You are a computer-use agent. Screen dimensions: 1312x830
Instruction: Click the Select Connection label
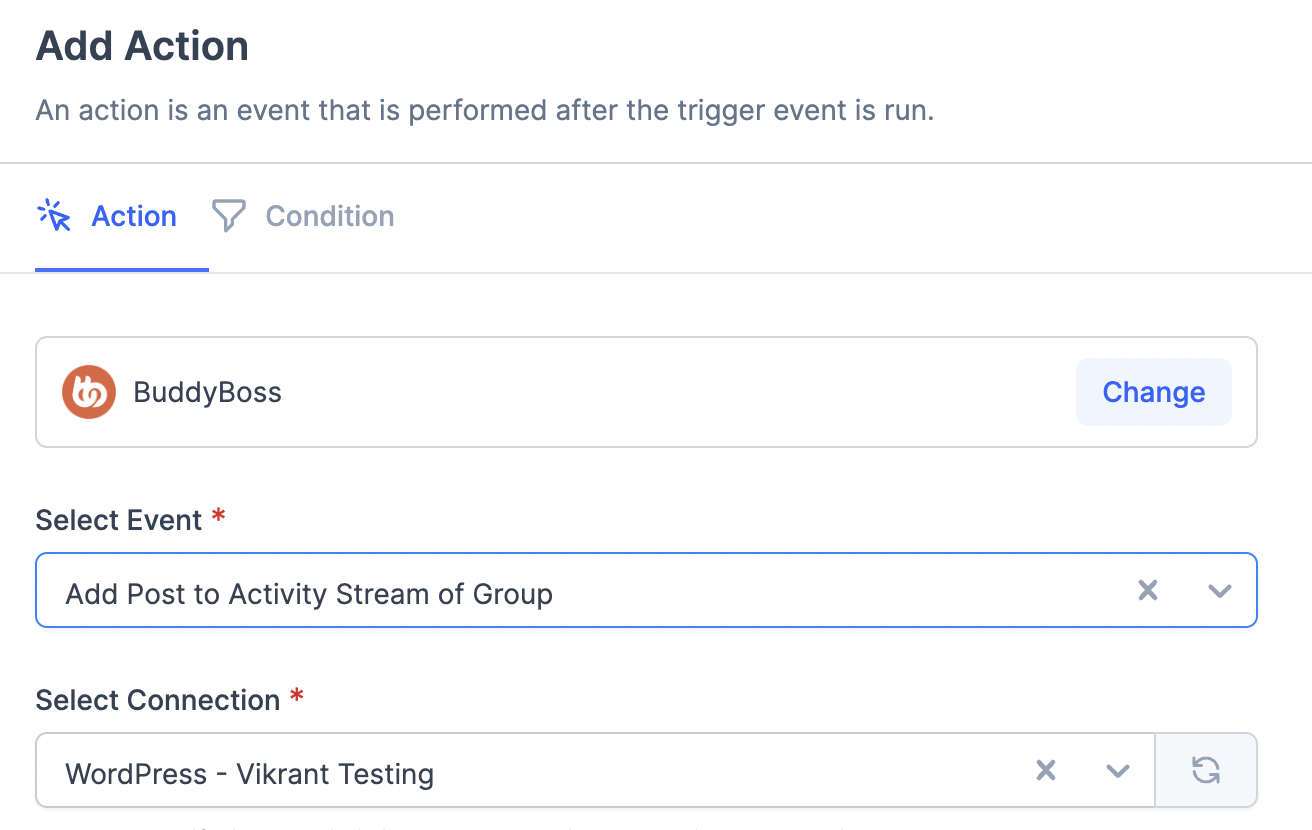(x=157, y=700)
